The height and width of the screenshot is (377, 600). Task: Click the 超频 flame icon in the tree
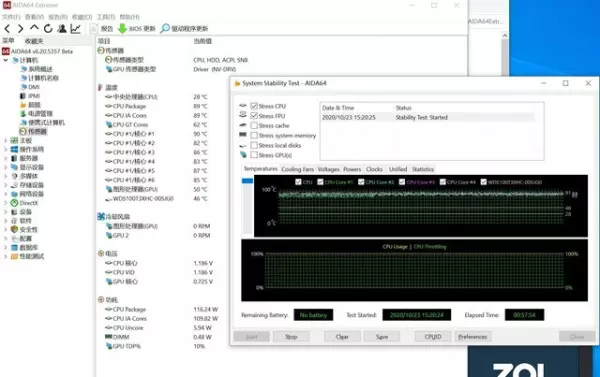coord(23,104)
